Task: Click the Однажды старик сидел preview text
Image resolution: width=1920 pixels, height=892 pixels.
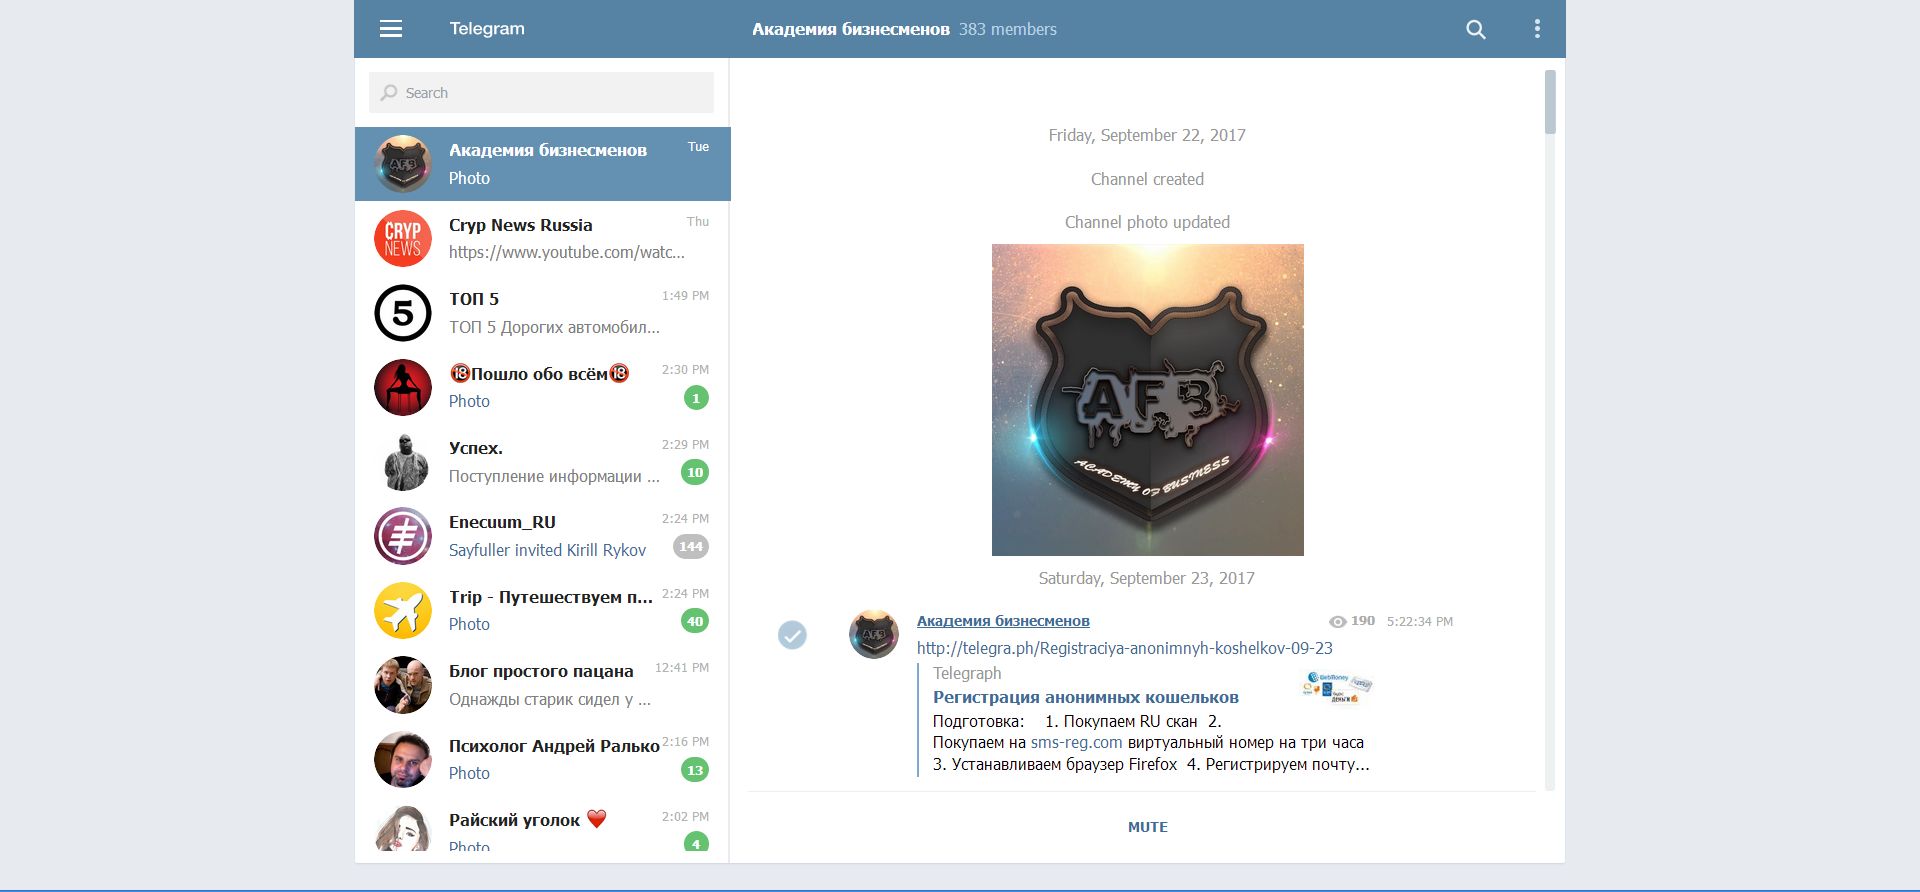Action: click(550, 699)
